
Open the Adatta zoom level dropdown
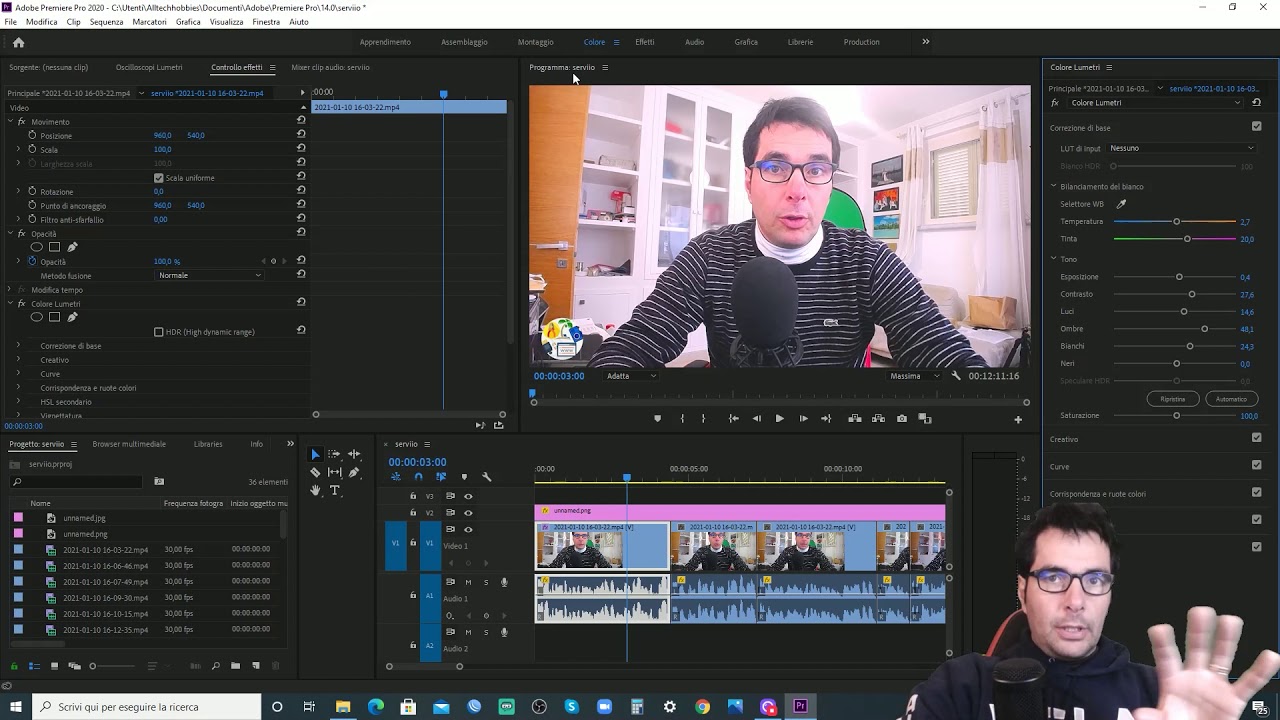(x=631, y=376)
